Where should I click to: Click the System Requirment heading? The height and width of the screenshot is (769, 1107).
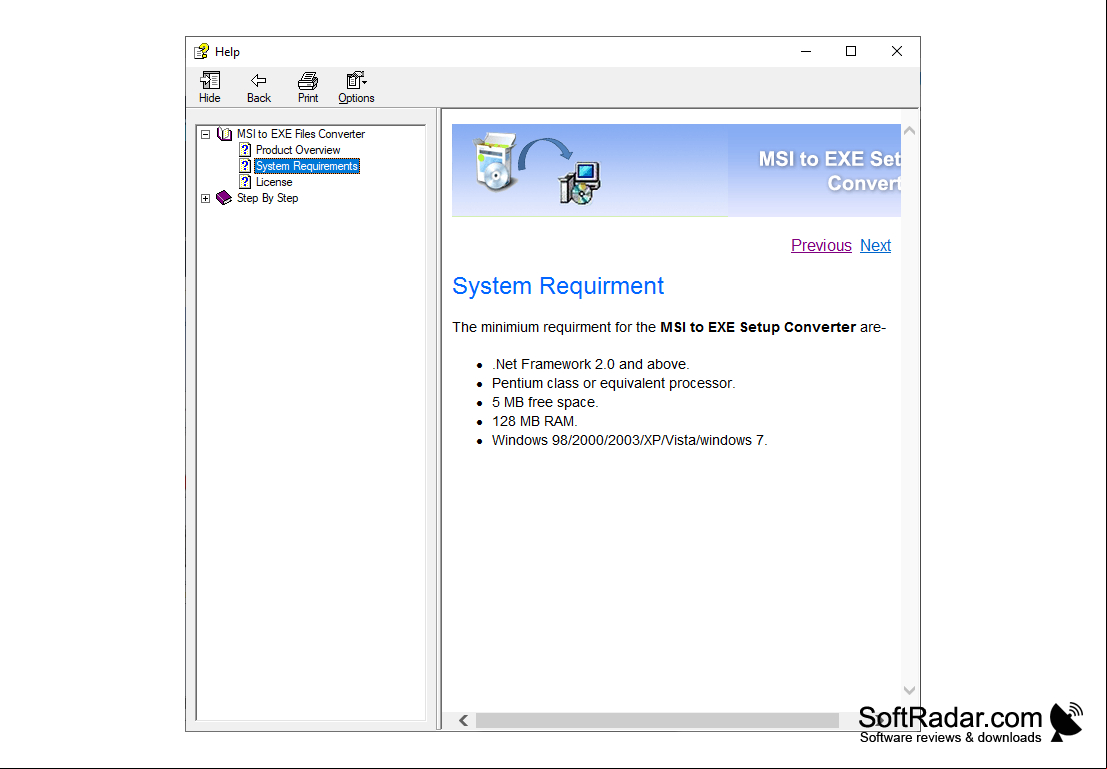click(558, 286)
